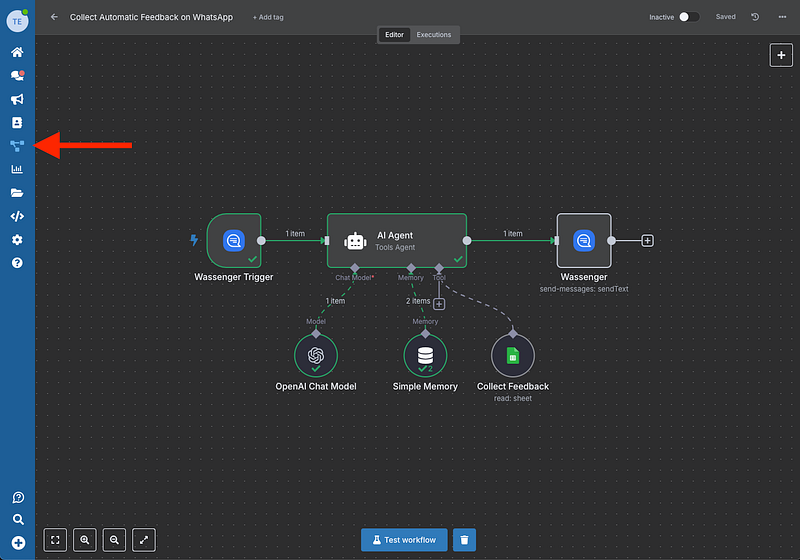Open the Analytics bar chart icon
Viewport: 800px width, 560px height.
tap(17, 170)
